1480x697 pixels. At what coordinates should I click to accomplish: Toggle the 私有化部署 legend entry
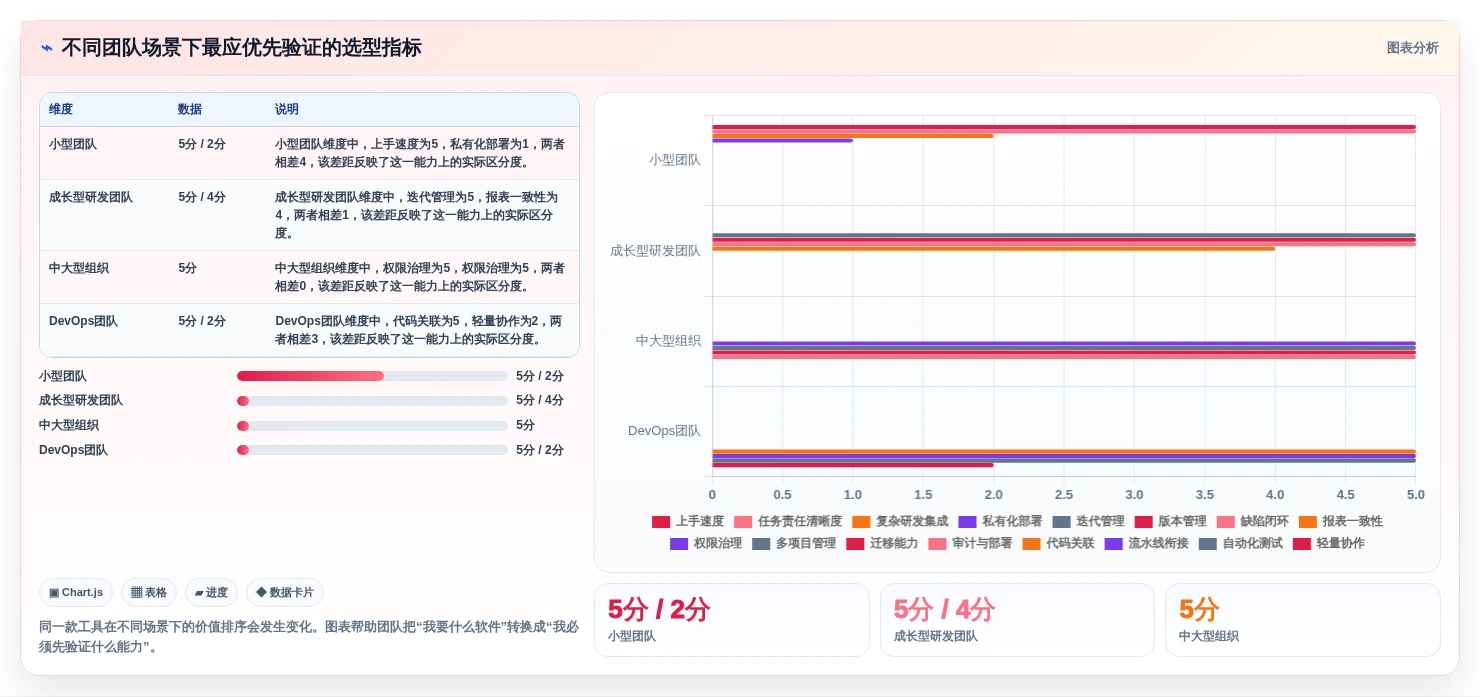tap(1000, 521)
